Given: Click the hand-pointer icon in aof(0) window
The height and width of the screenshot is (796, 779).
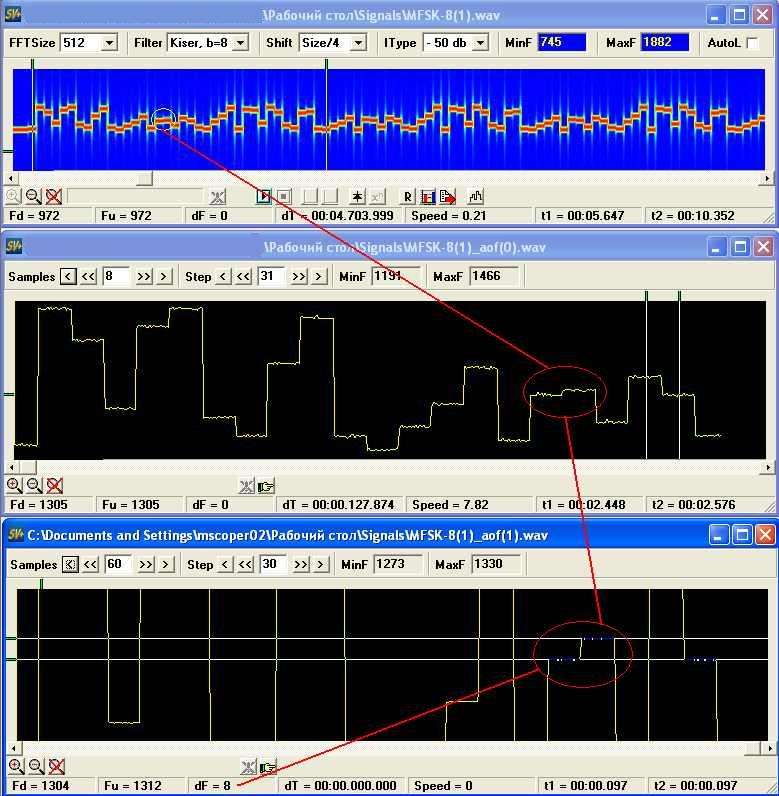Looking at the screenshot, I should pos(266,486).
